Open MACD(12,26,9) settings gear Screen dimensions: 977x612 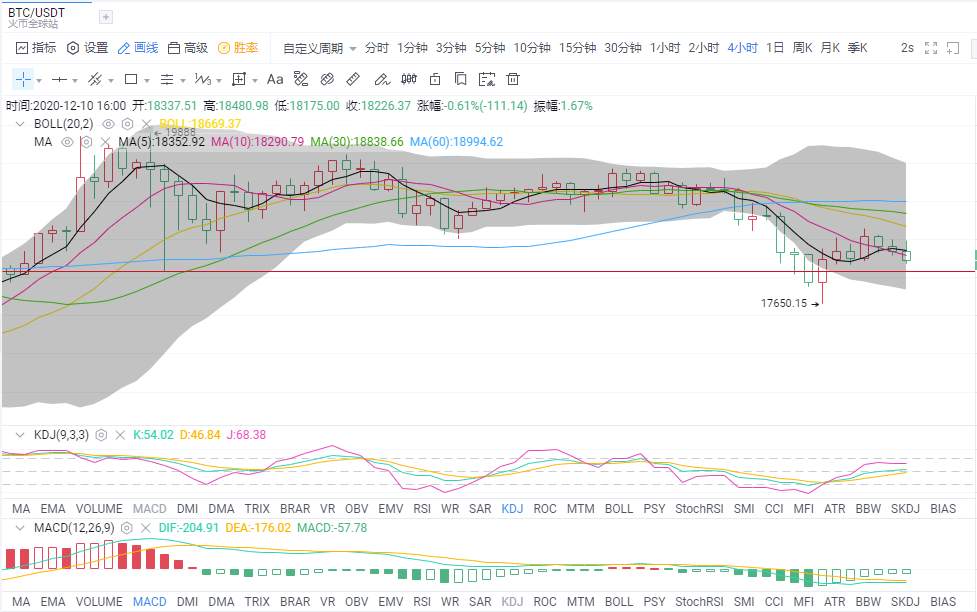126,528
